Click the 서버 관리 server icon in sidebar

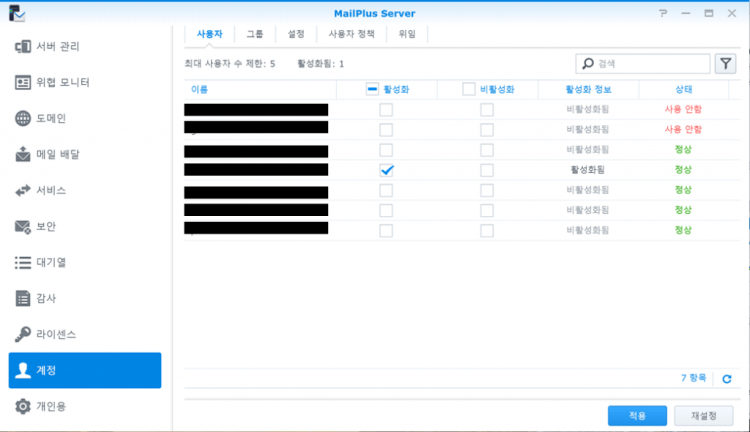[x=23, y=47]
